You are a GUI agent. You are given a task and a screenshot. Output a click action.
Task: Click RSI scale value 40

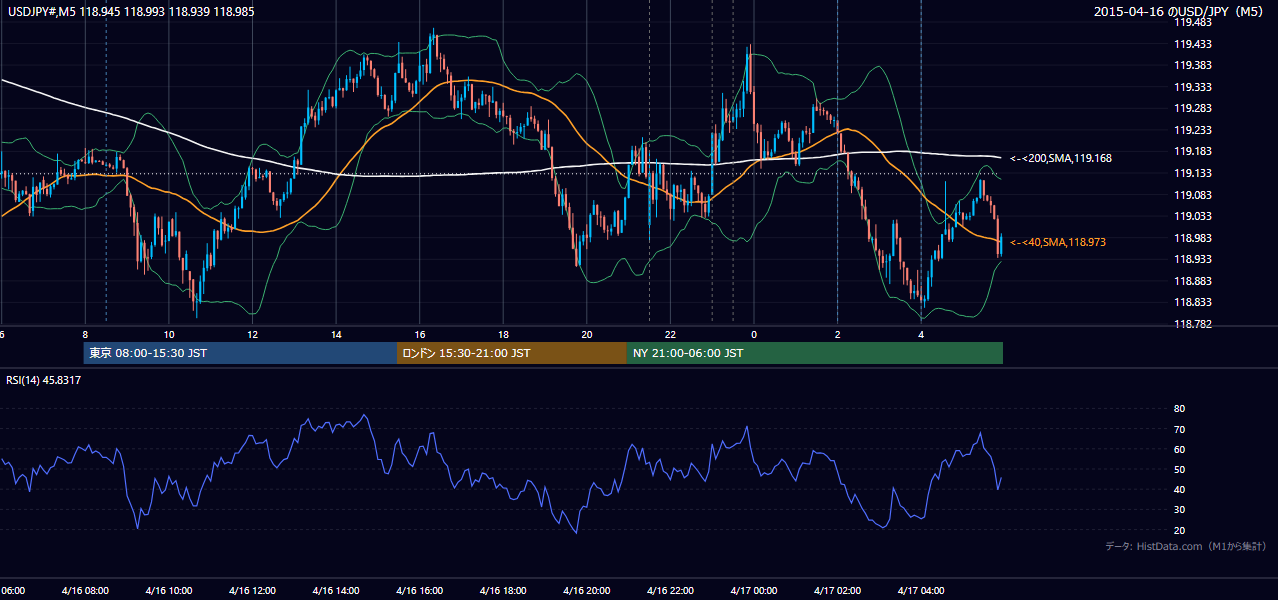point(1179,489)
